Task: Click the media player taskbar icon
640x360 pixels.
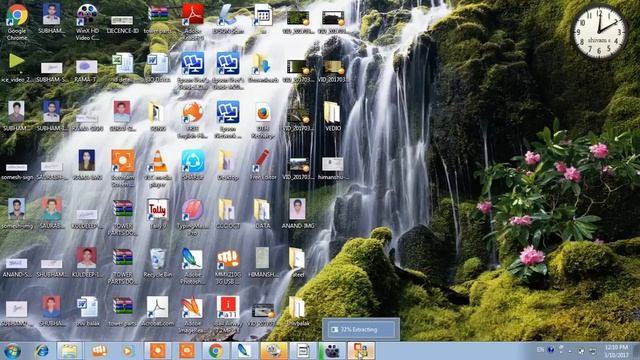Action: pos(127,351)
